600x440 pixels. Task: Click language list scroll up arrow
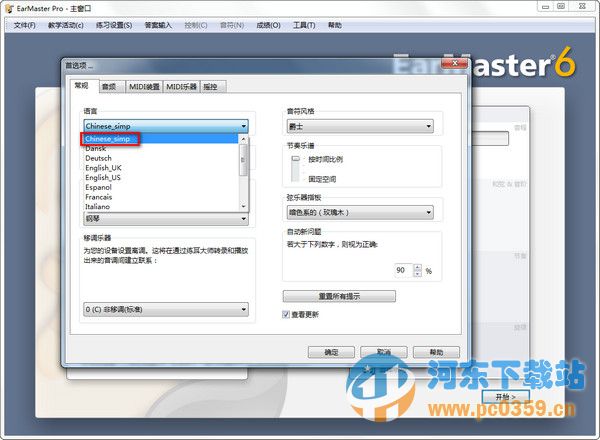point(243,139)
